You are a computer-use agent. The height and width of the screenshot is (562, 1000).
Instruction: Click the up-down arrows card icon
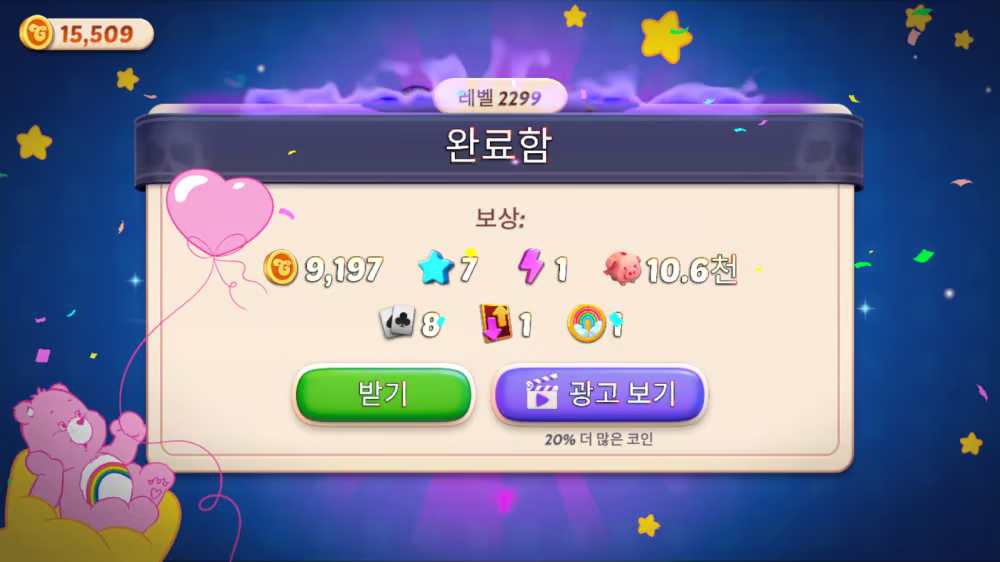[x=496, y=323]
